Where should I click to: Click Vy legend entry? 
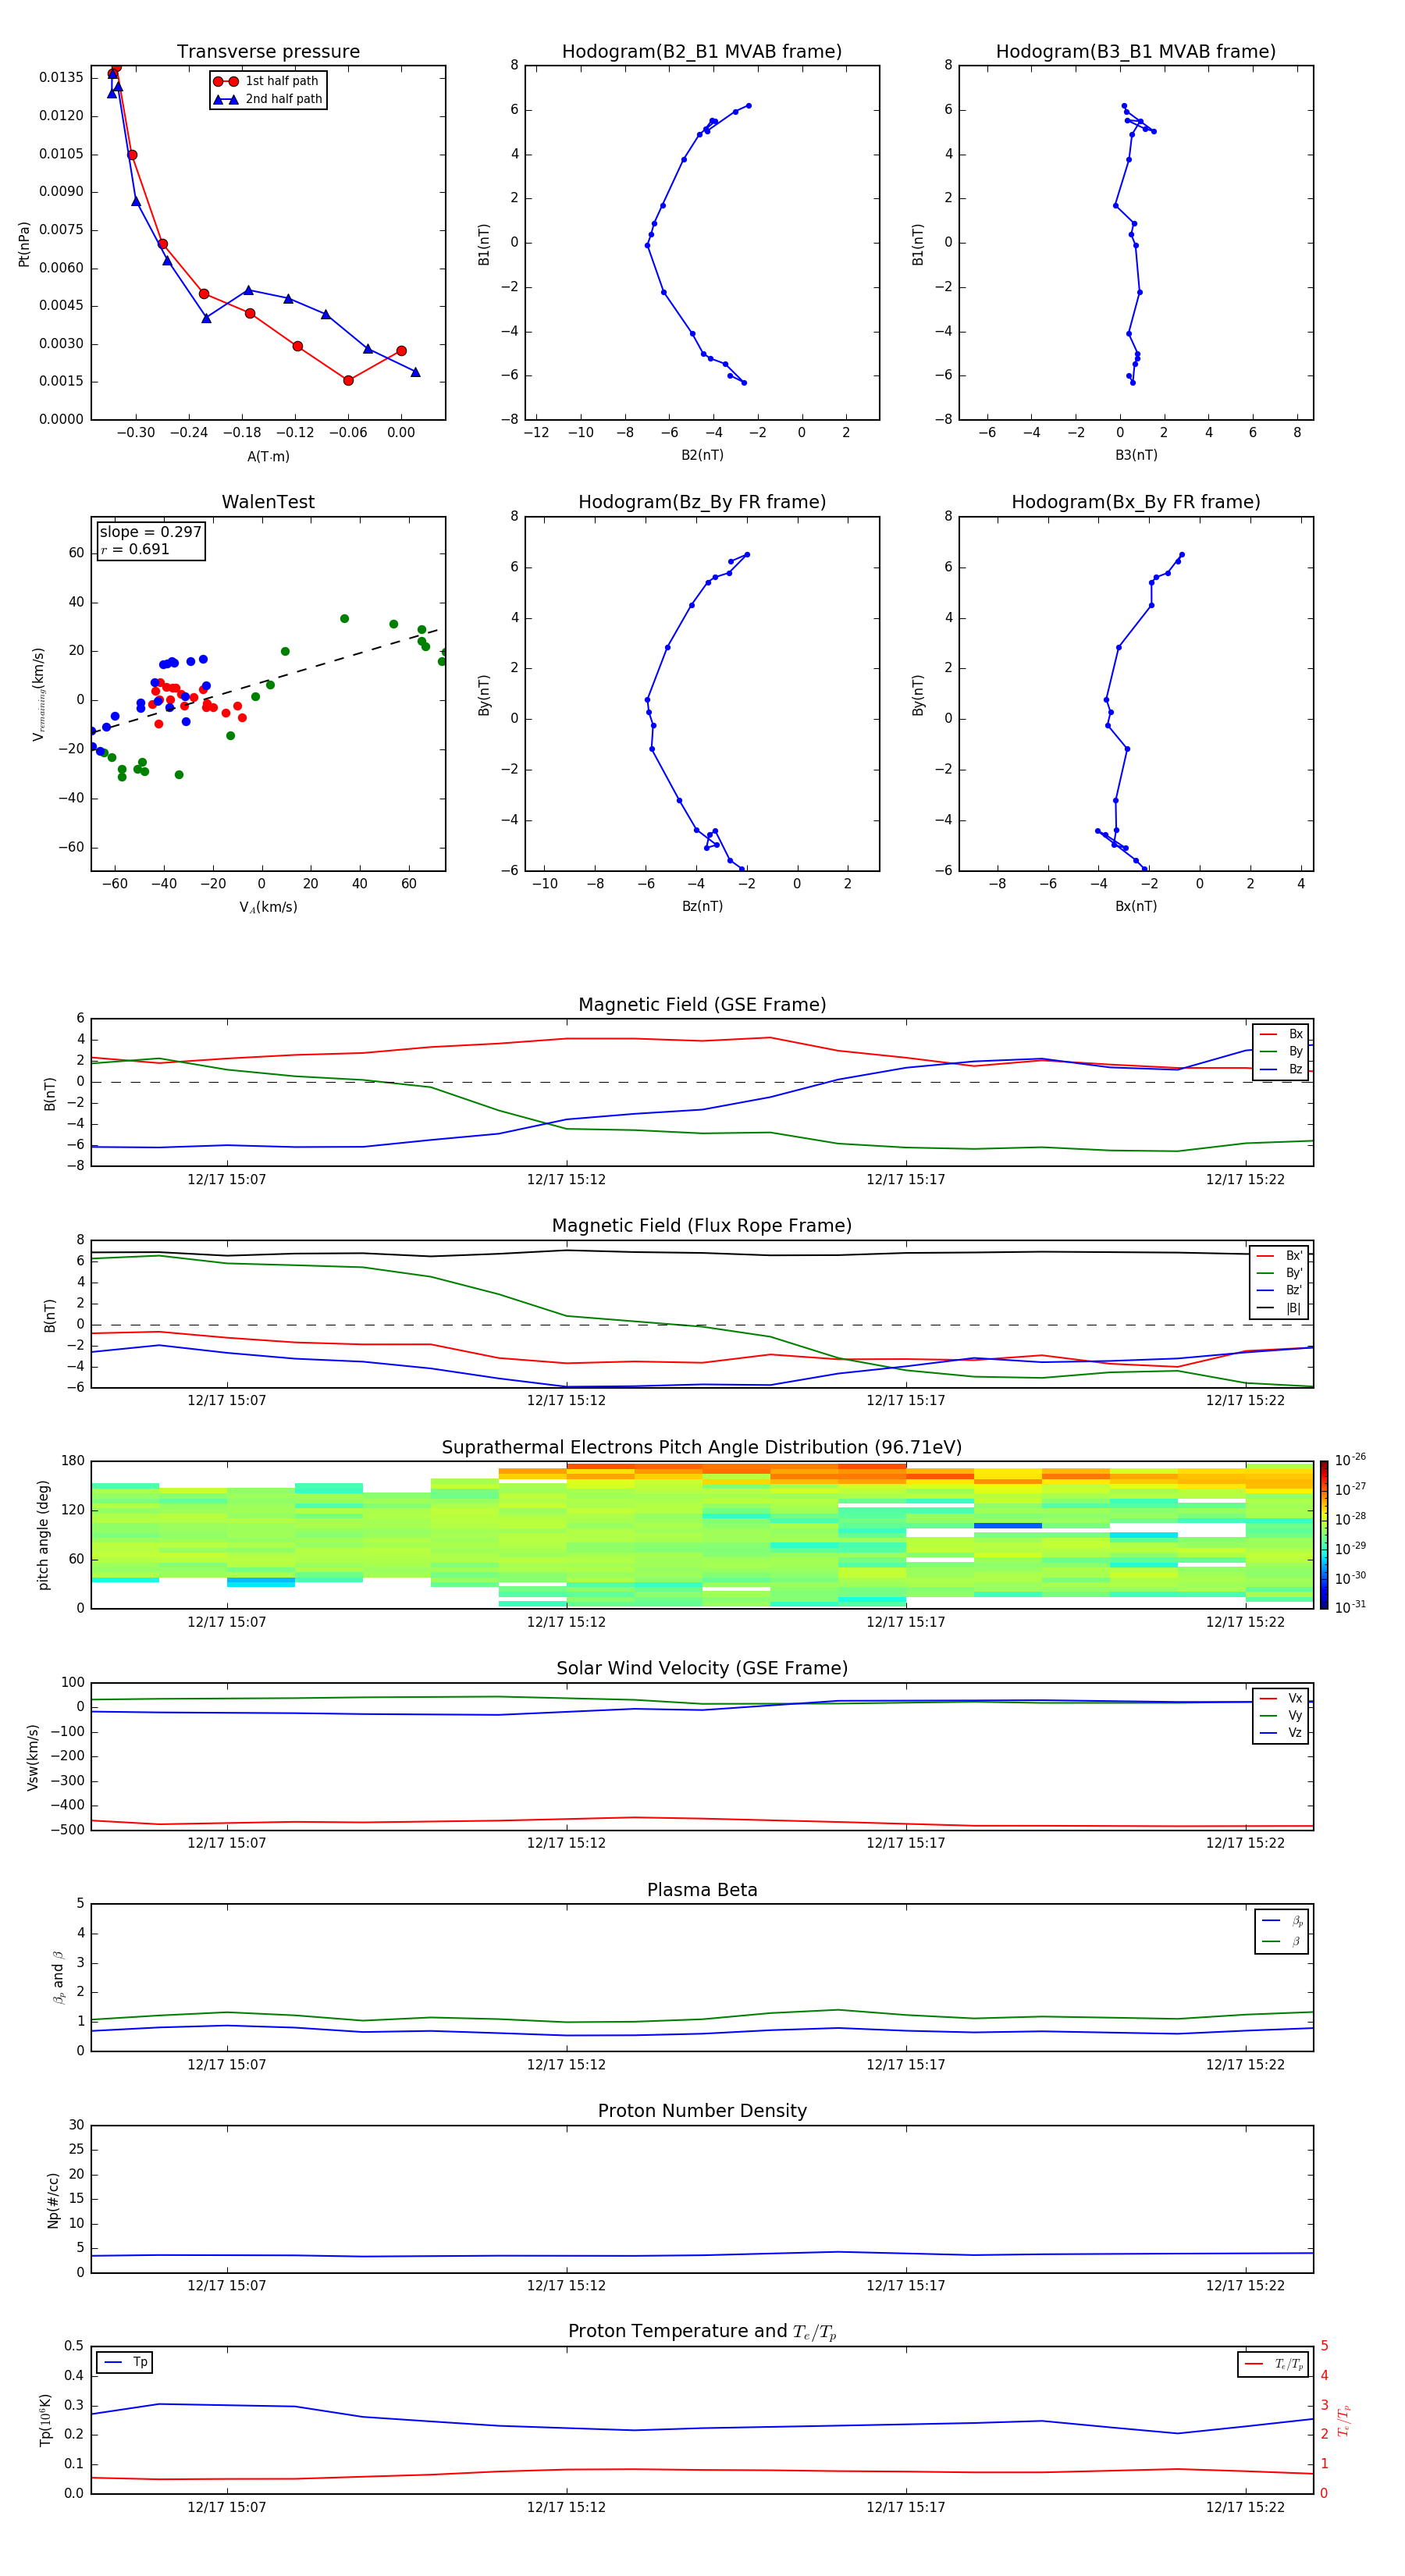pos(1281,1716)
